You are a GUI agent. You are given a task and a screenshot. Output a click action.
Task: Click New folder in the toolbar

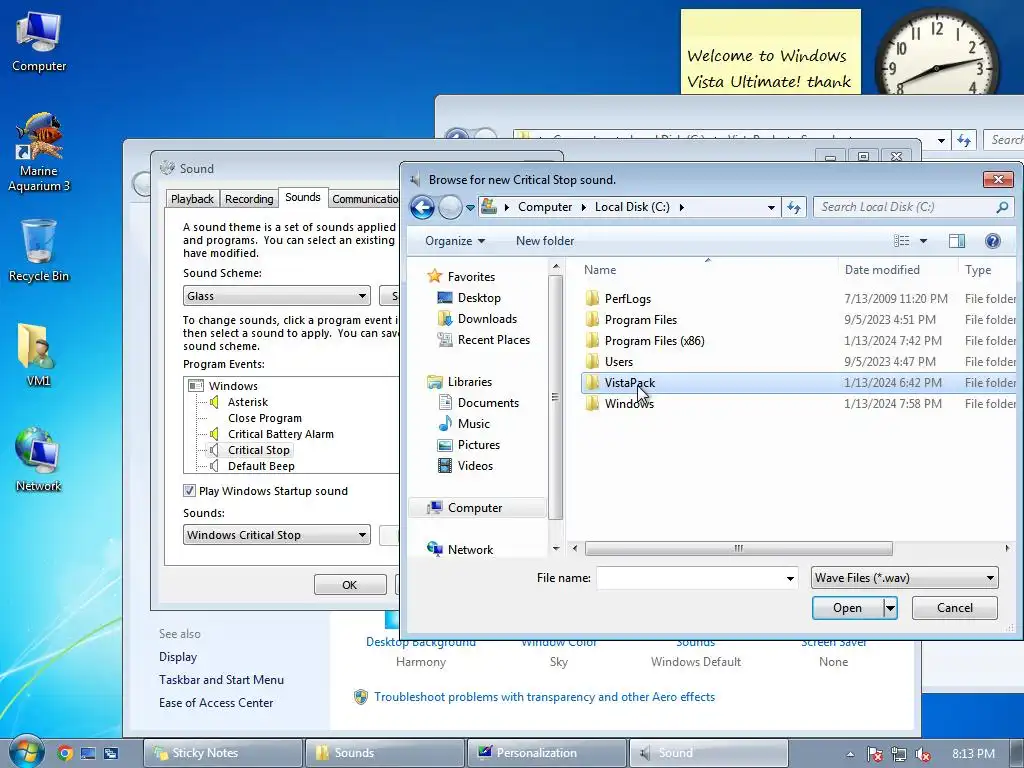tap(545, 241)
